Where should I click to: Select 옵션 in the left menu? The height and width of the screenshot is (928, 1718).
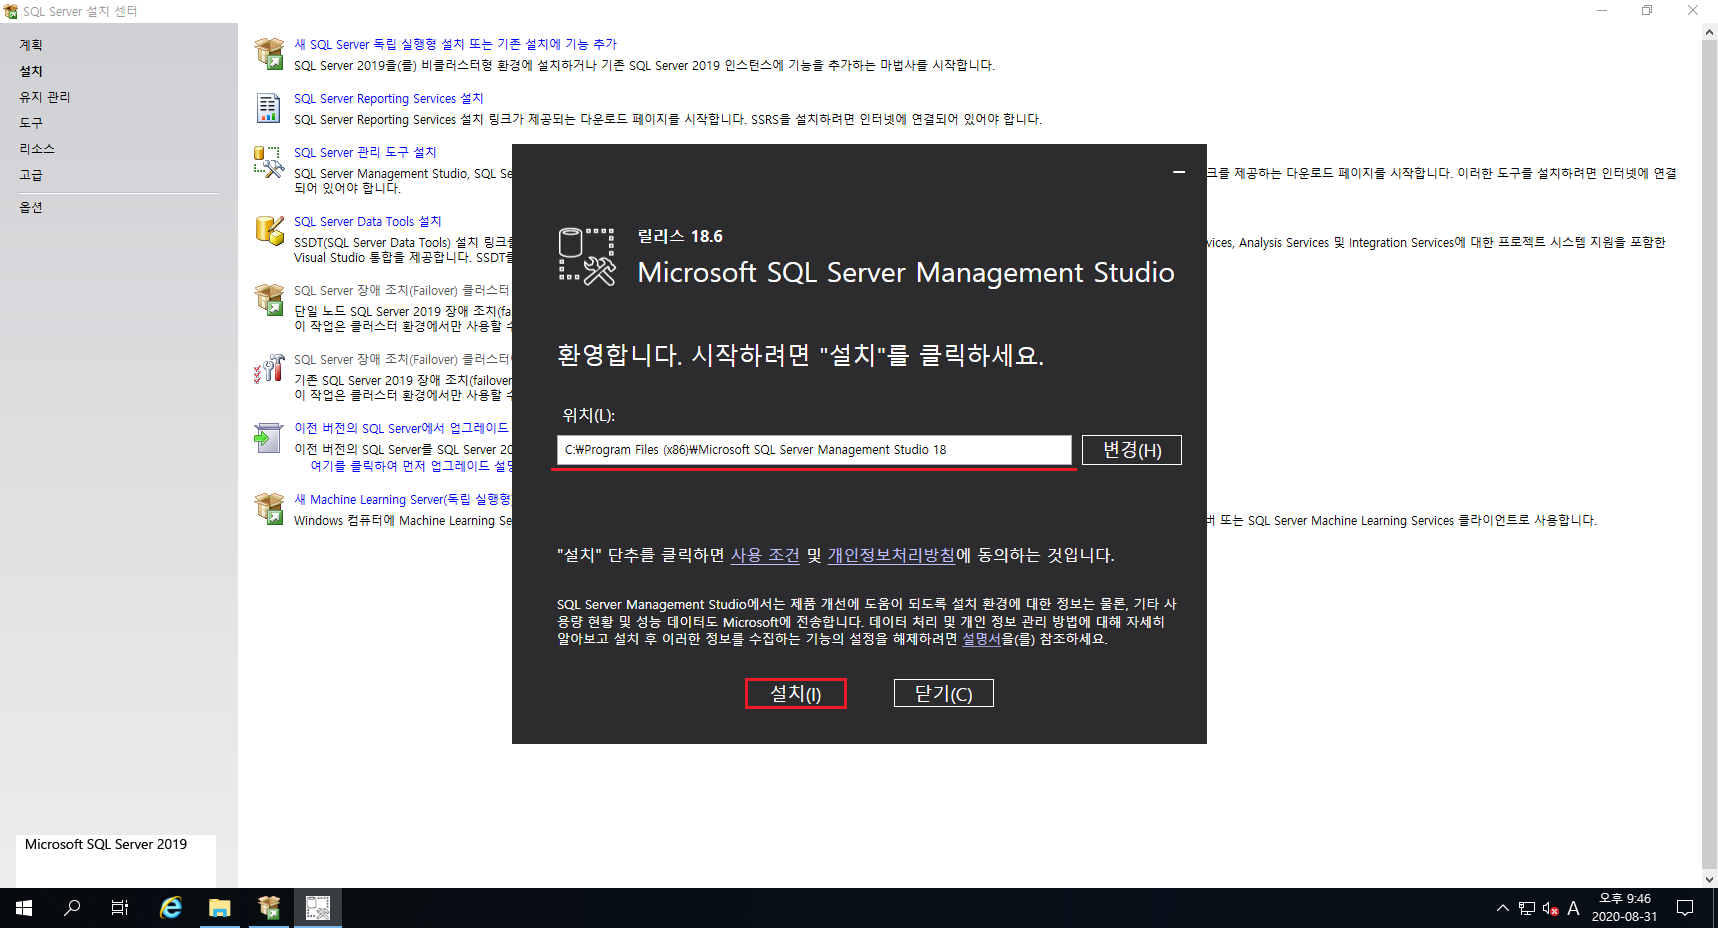click(31, 207)
